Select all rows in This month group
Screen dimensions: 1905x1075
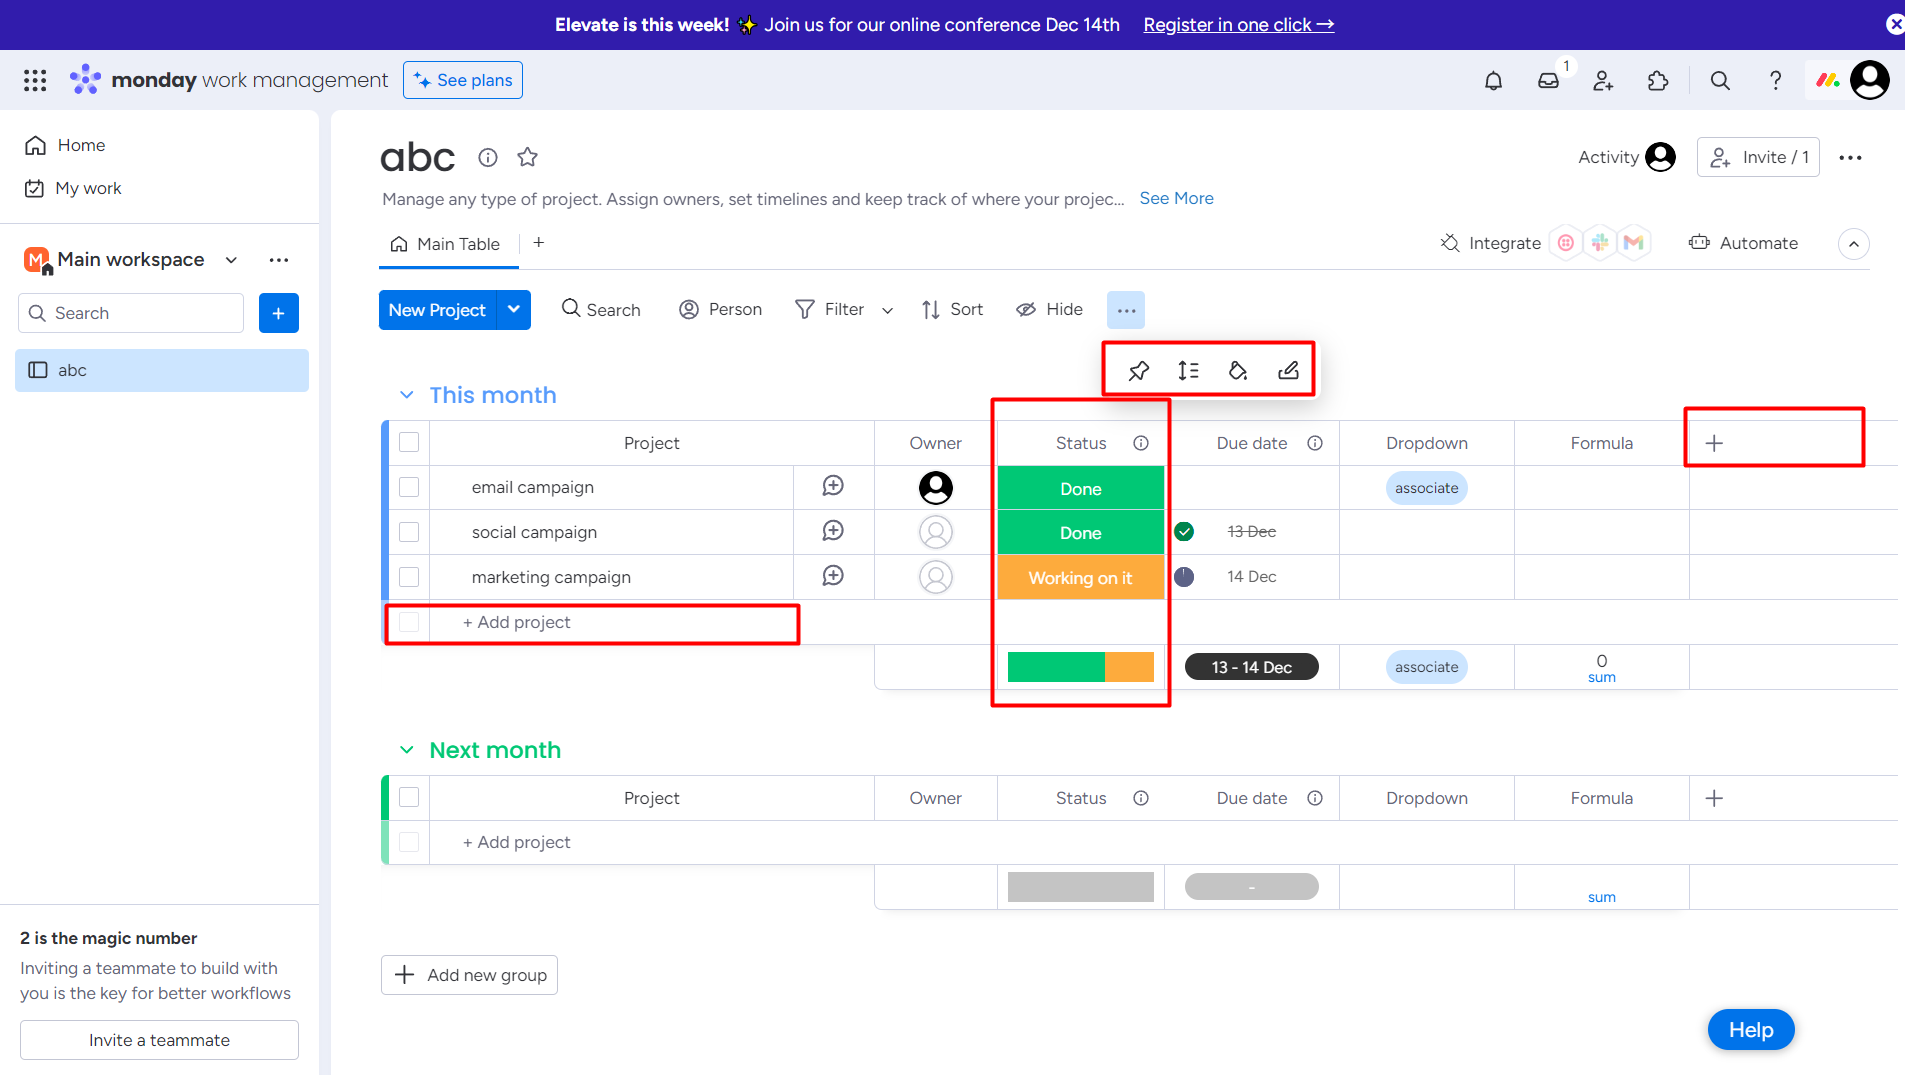(x=408, y=441)
